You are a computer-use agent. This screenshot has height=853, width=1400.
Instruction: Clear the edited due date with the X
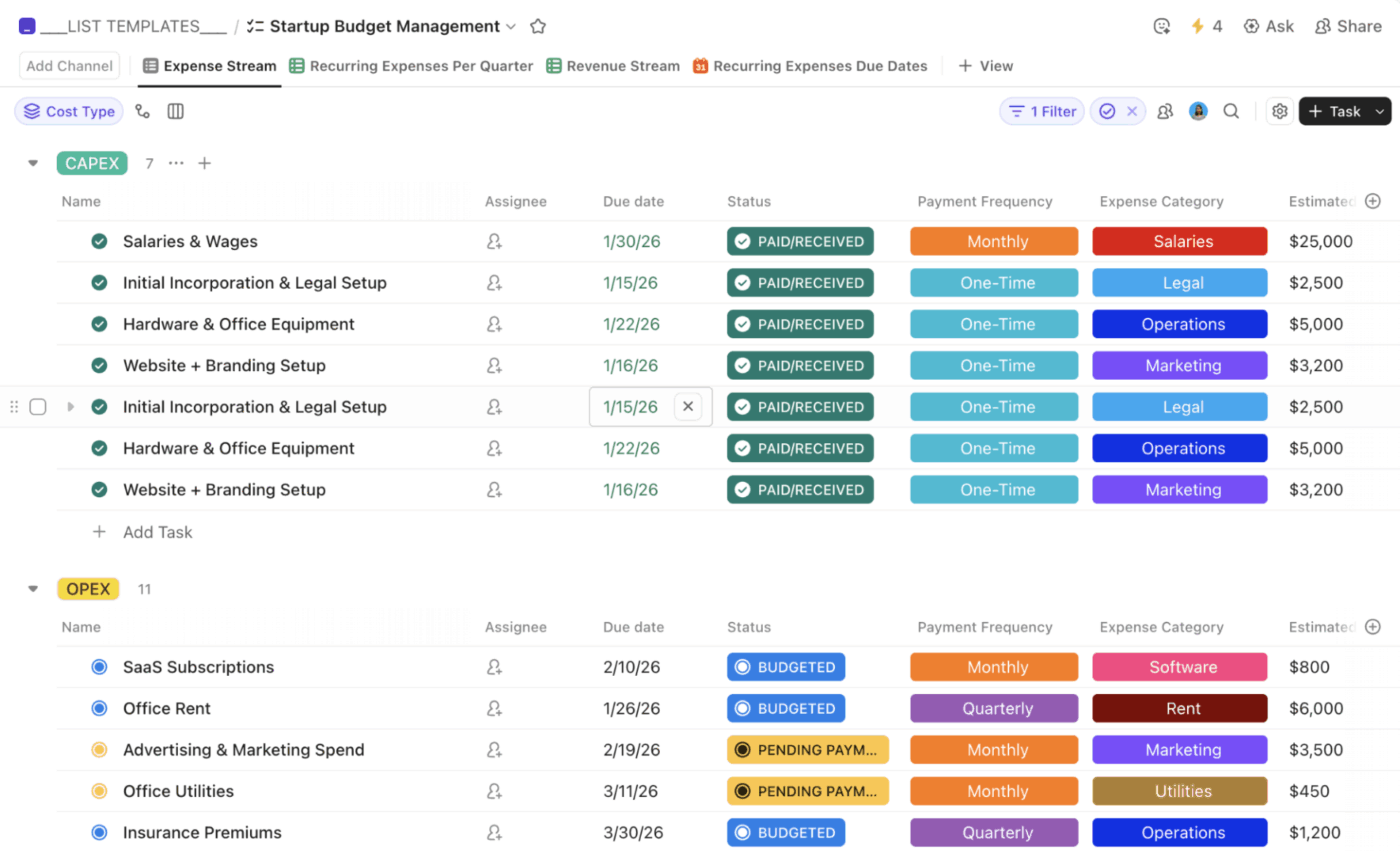click(688, 407)
